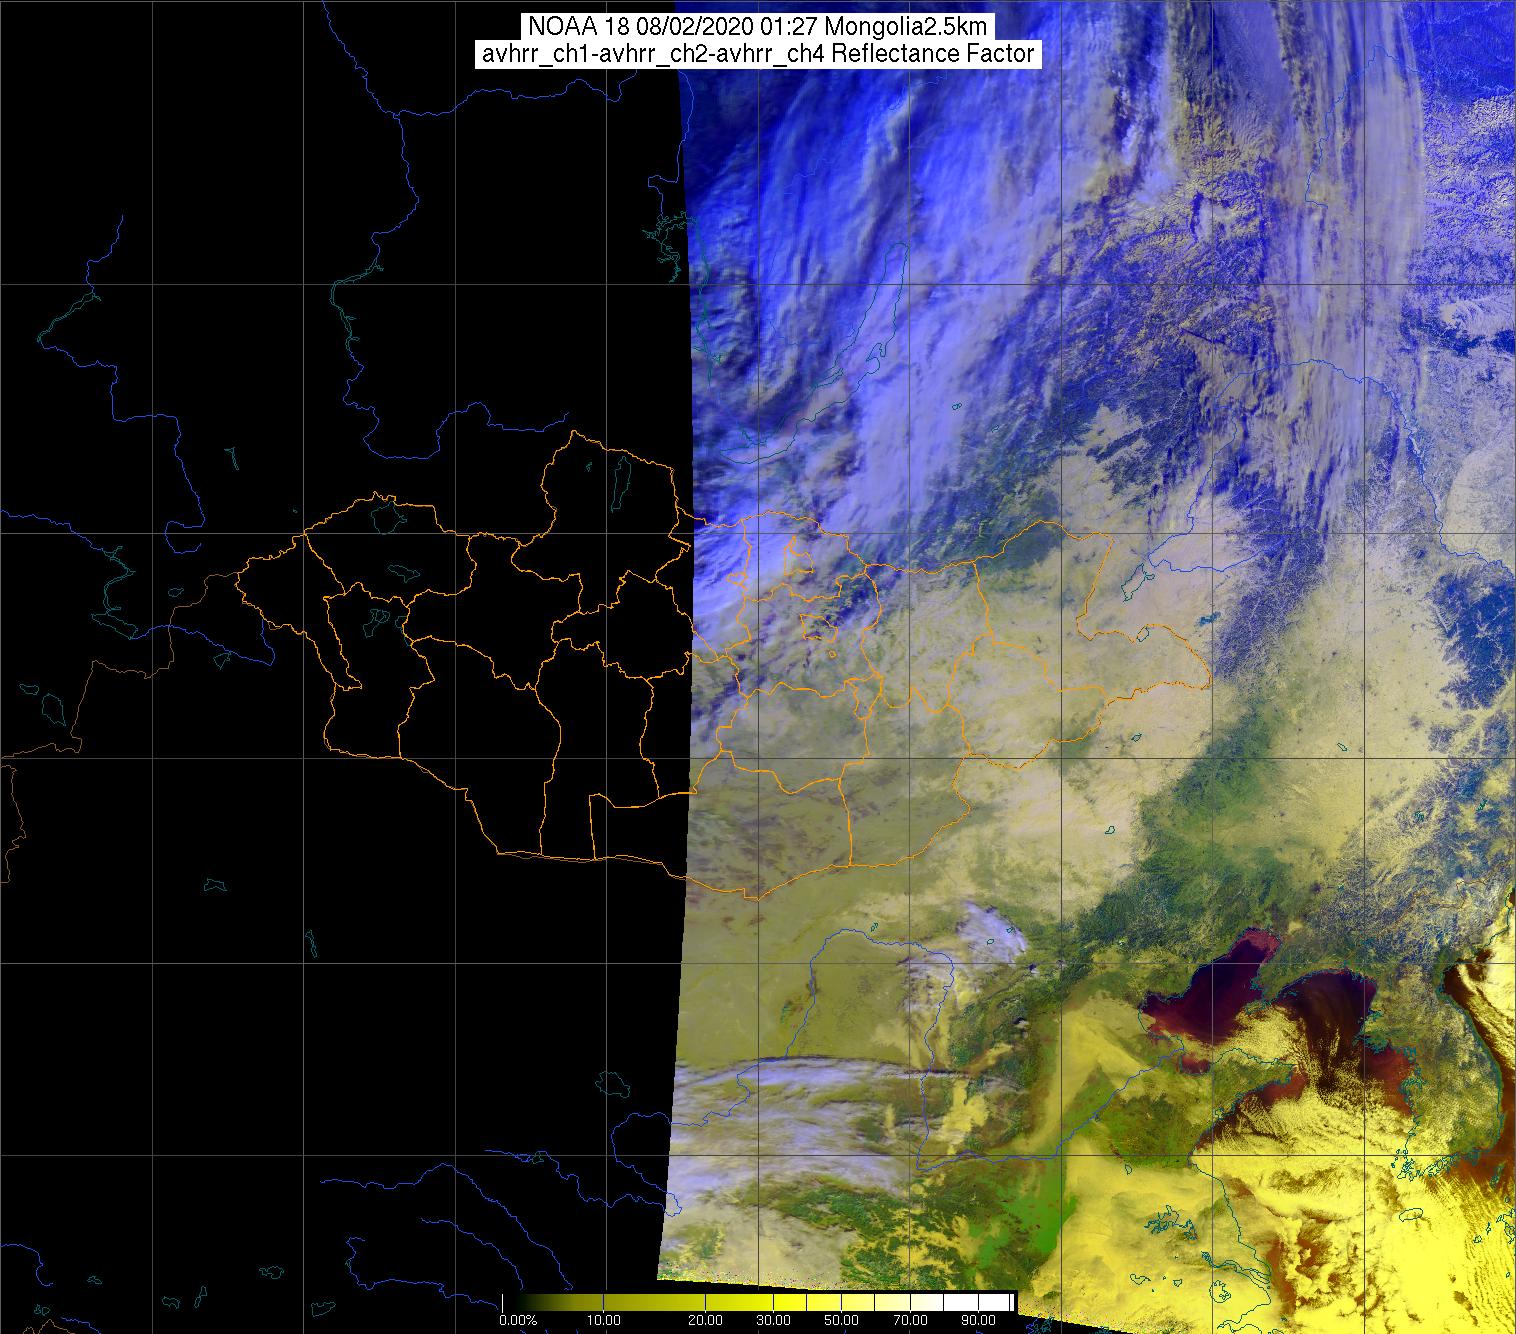Click the 50.00 colorbar label

(x=843, y=1320)
